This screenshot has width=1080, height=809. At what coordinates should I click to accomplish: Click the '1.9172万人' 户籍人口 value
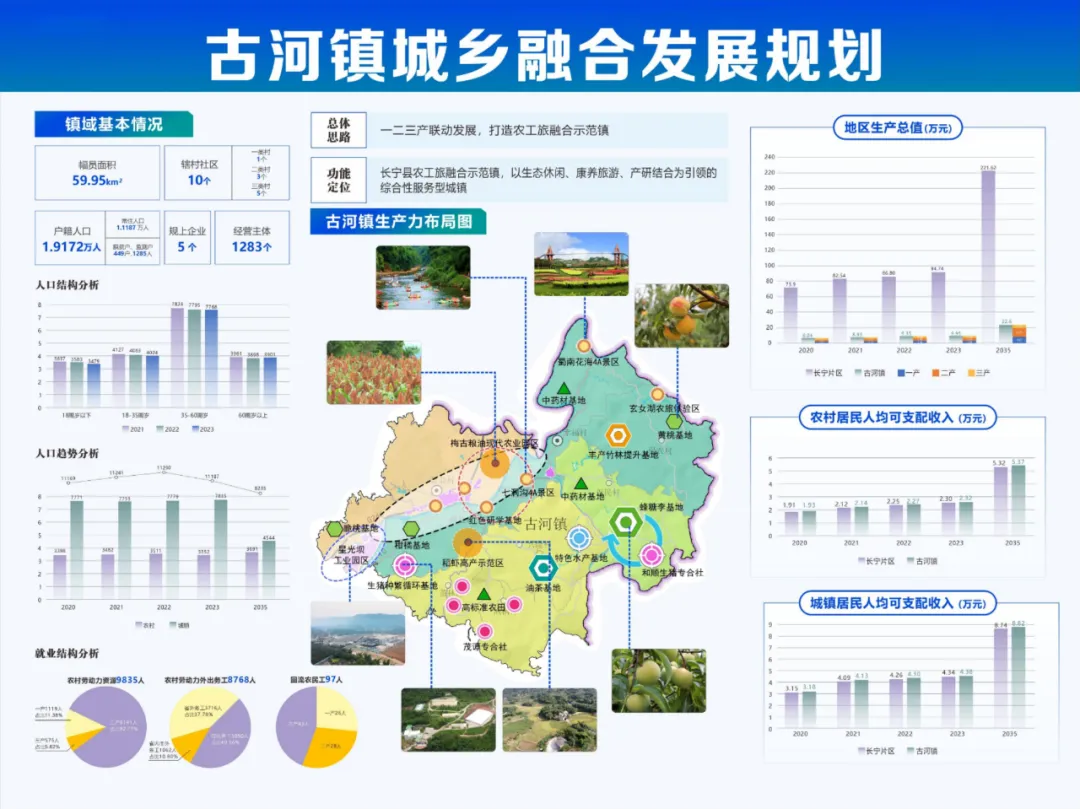point(71,246)
